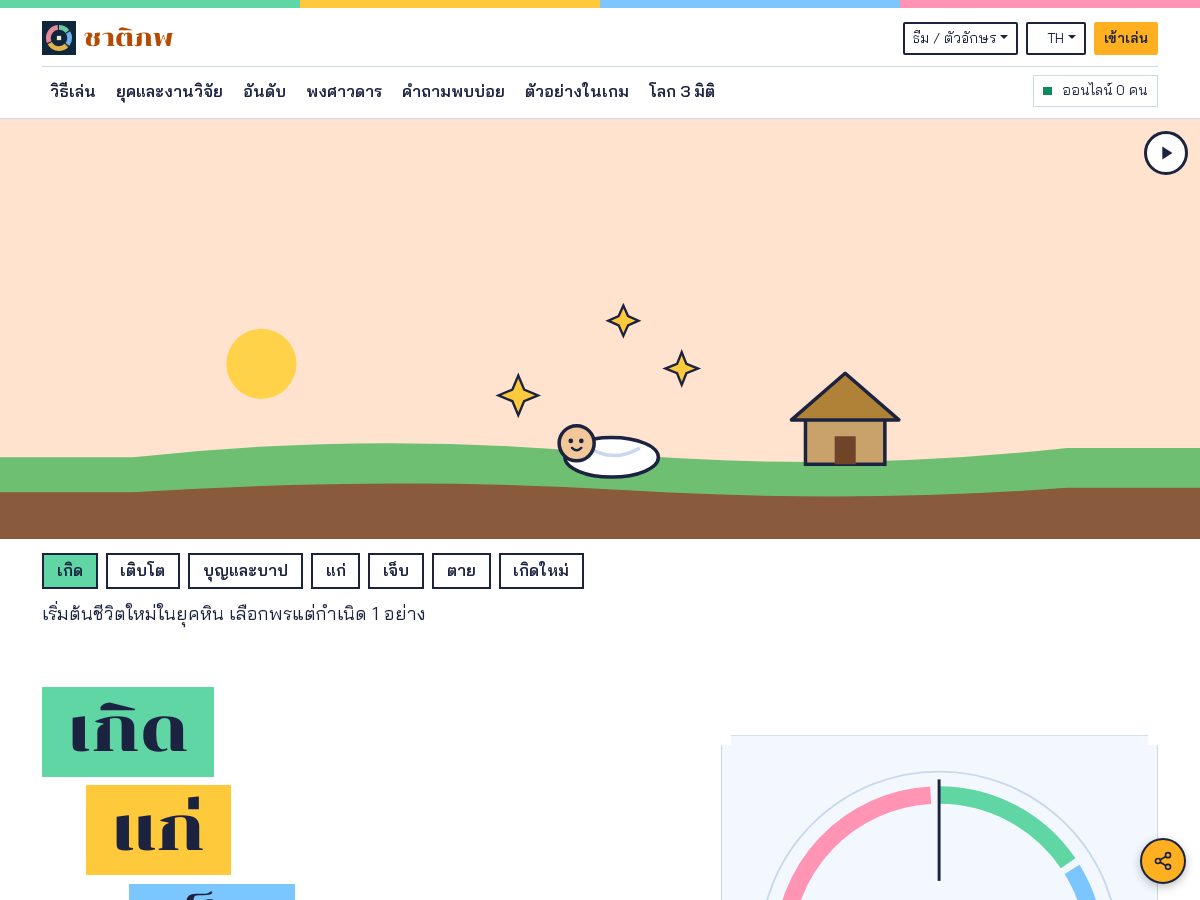Go to the อันดับ page
The height and width of the screenshot is (900, 1200).
coord(264,91)
